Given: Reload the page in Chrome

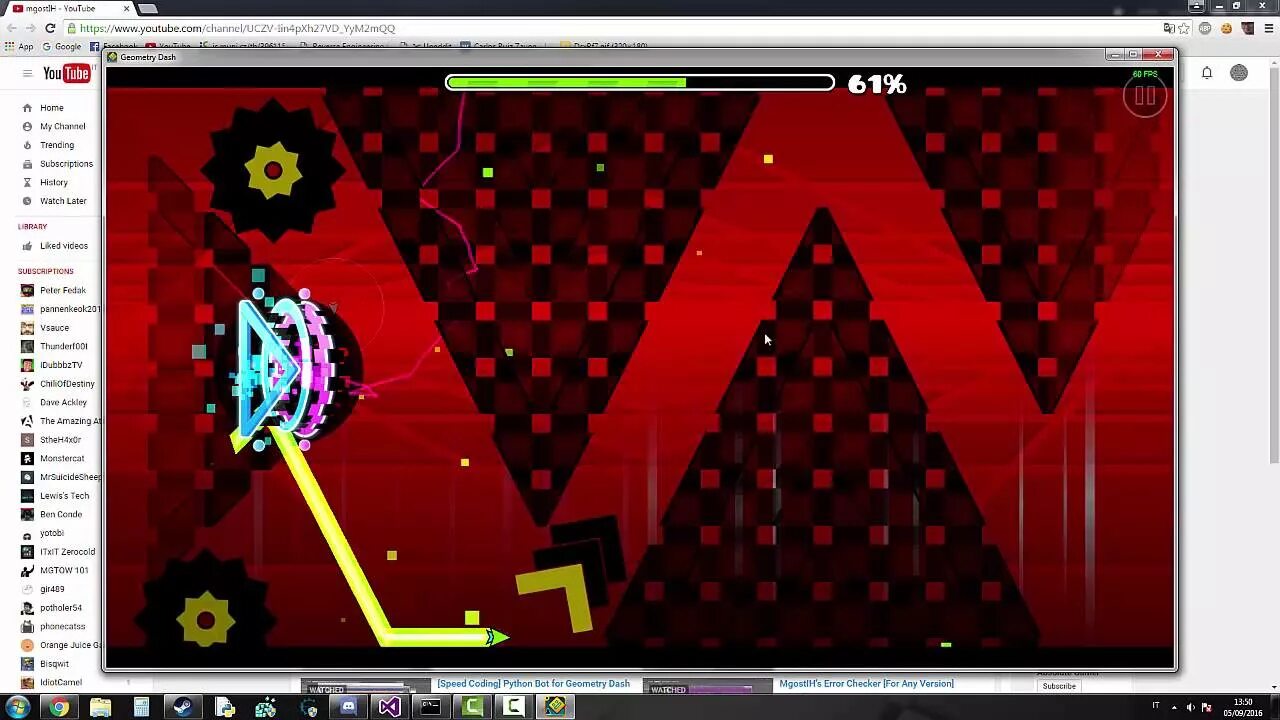Looking at the screenshot, I should coord(50,28).
